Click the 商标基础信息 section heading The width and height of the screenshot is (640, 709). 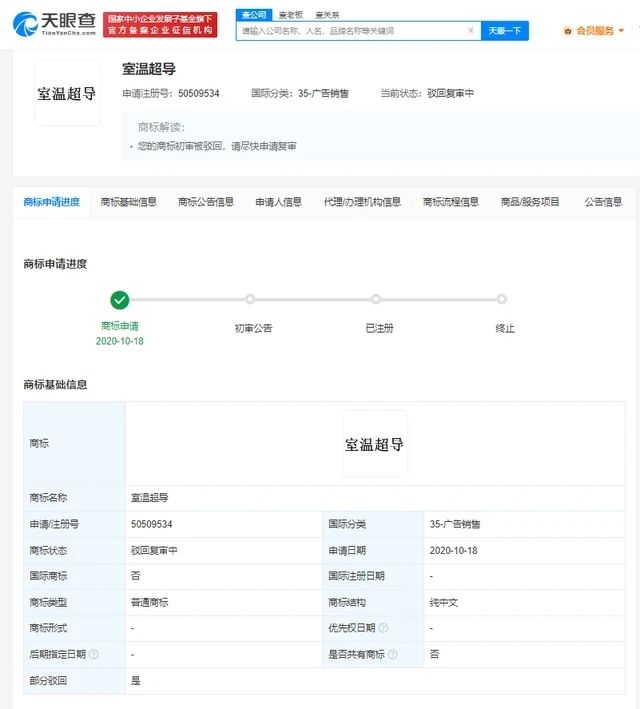point(55,384)
